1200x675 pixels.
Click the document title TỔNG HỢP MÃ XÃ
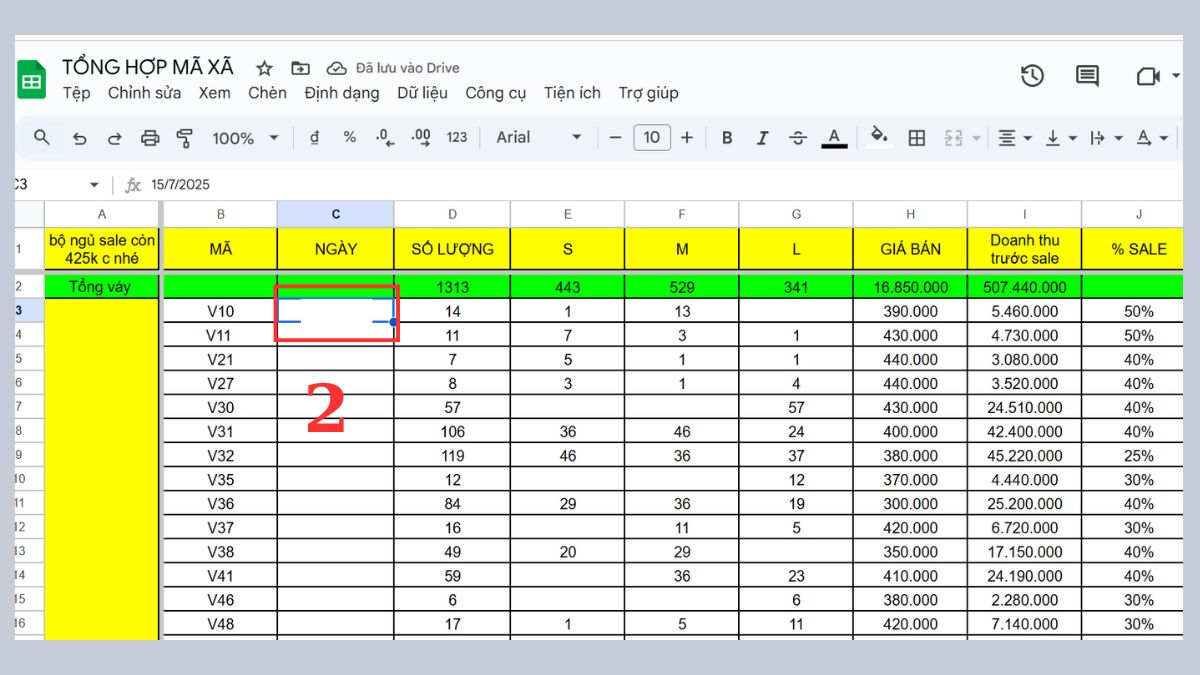pos(148,67)
